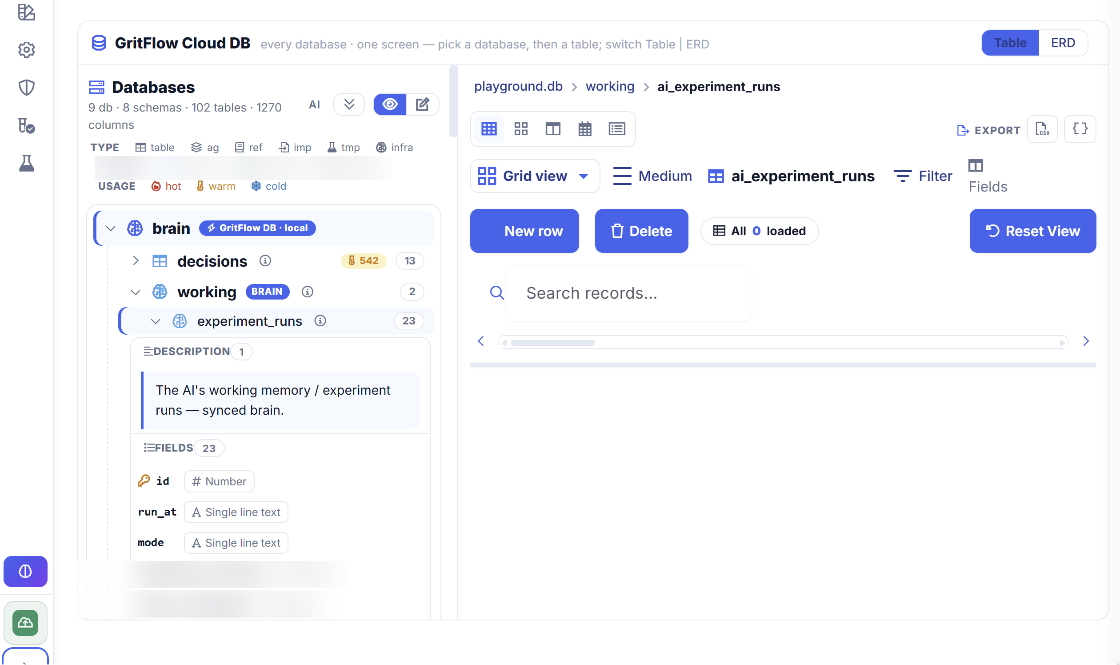Open the Filter control
This screenshot has width=1120, height=665.
coord(923,176)
